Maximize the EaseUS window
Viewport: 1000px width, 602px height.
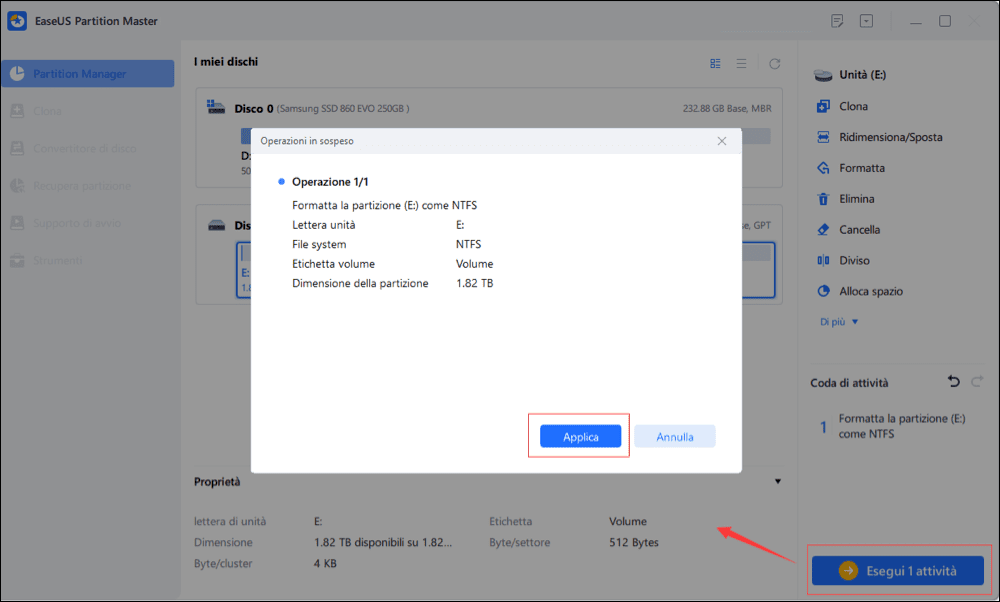[x=945, y=21]
